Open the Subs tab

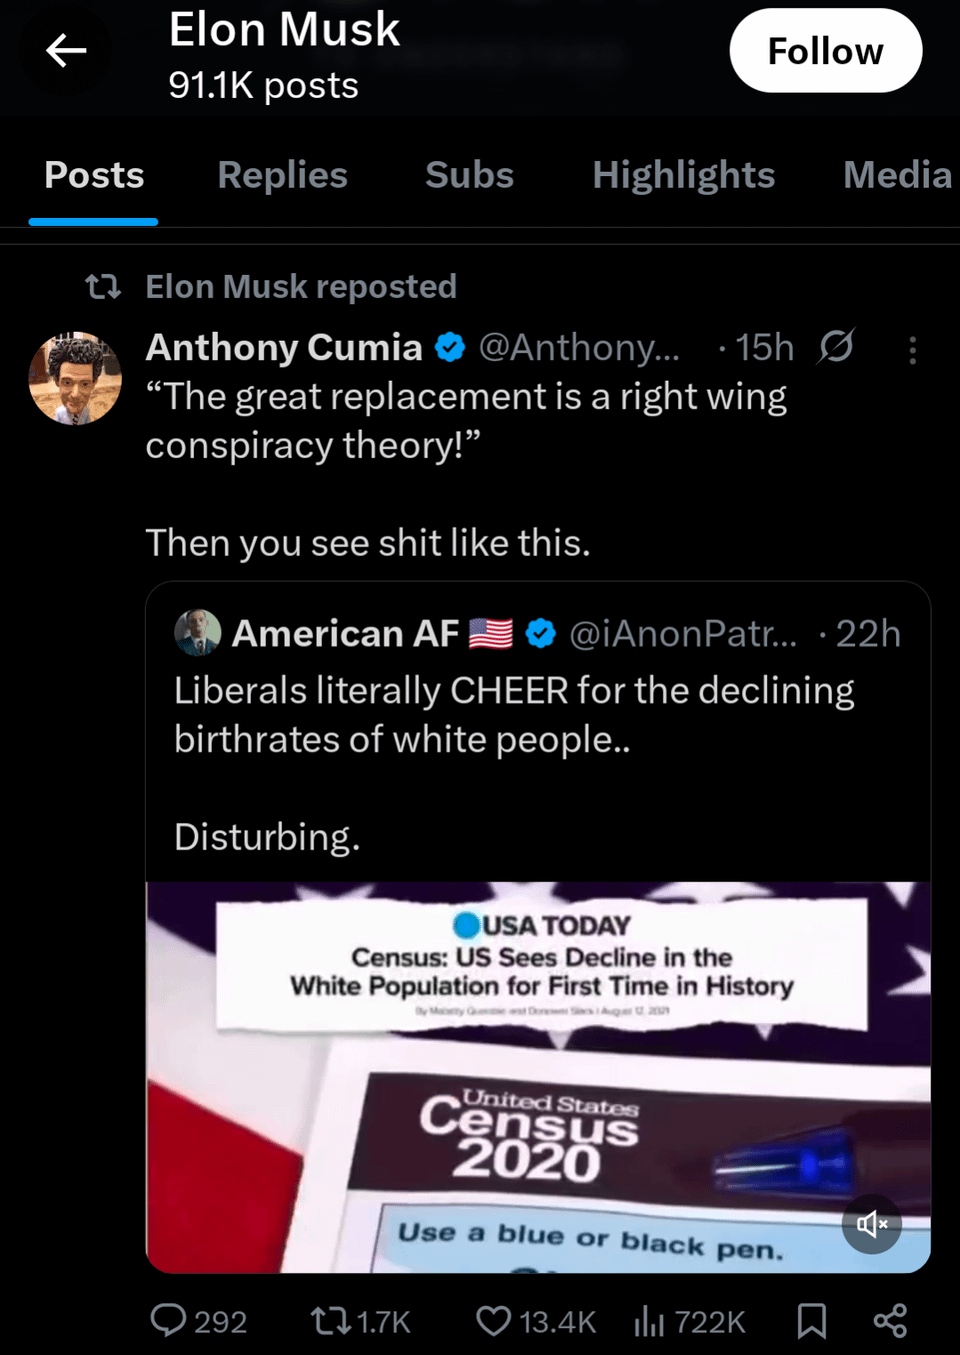[469, 175]
